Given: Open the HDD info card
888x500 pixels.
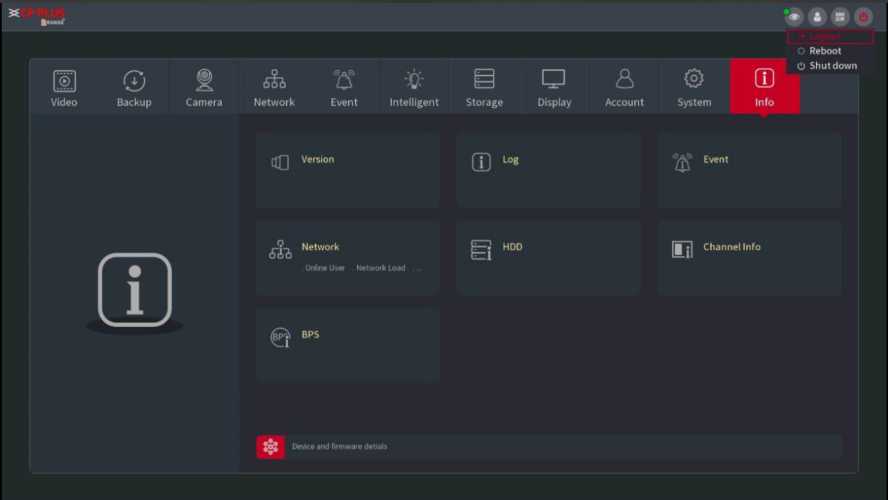Looking at the screenshot, I should (548, 258).
